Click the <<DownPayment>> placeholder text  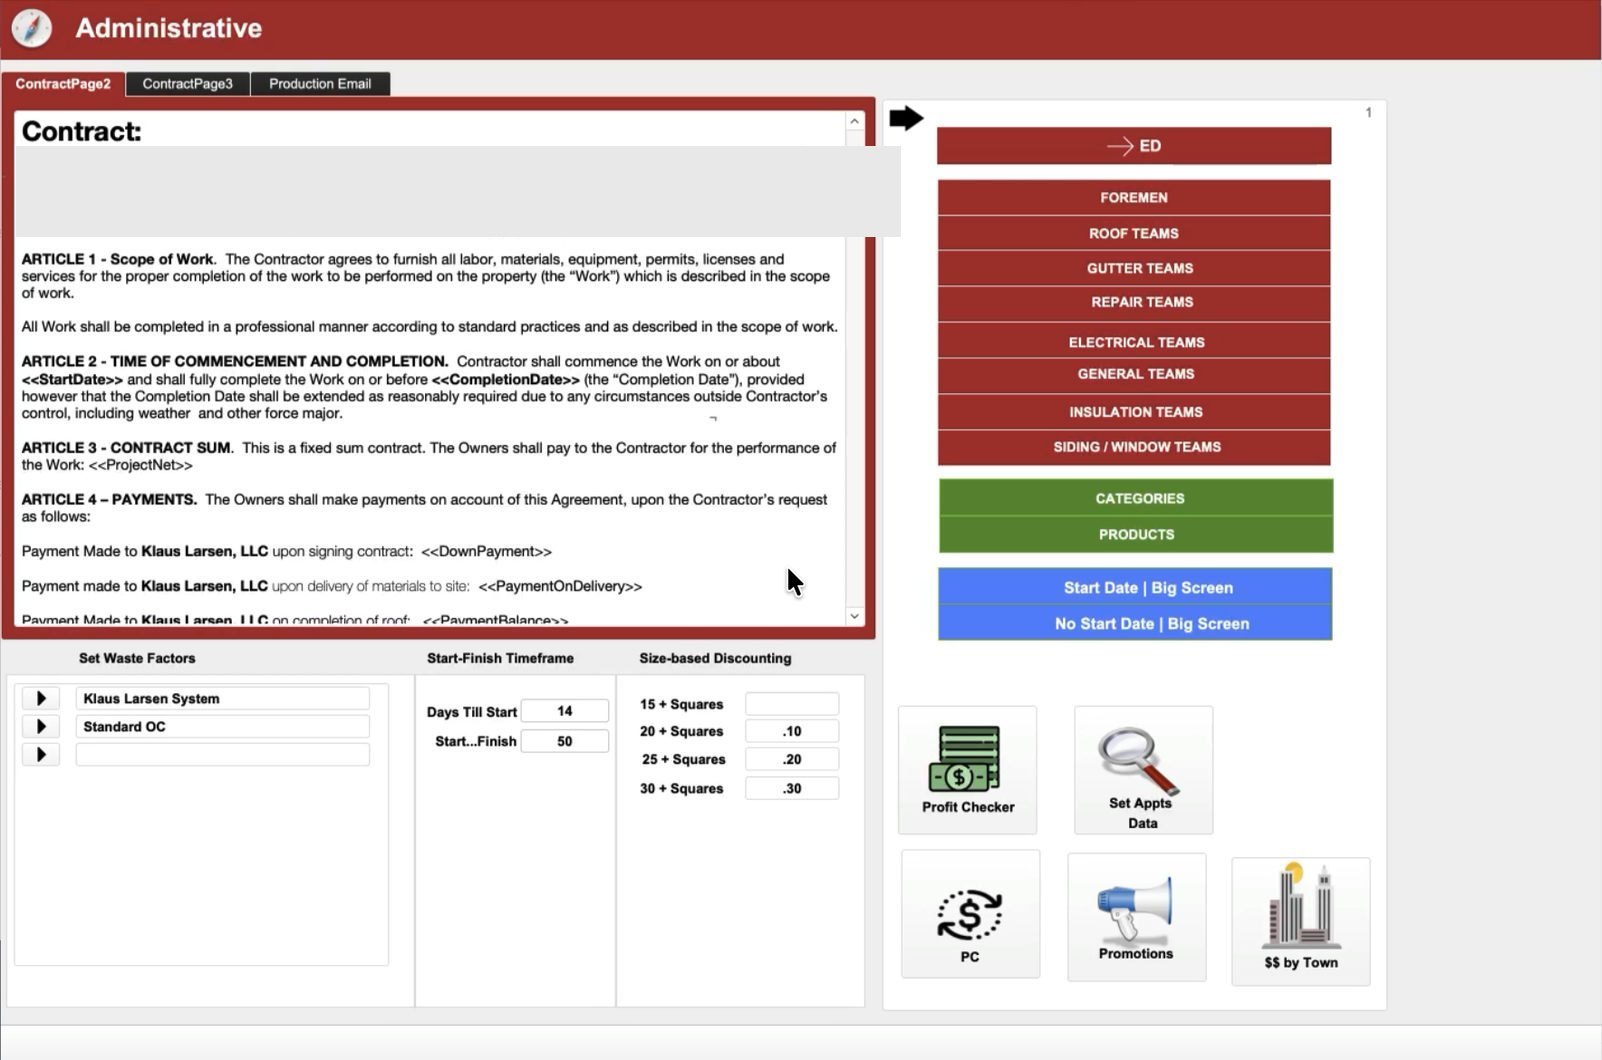[x=486, y=551]
